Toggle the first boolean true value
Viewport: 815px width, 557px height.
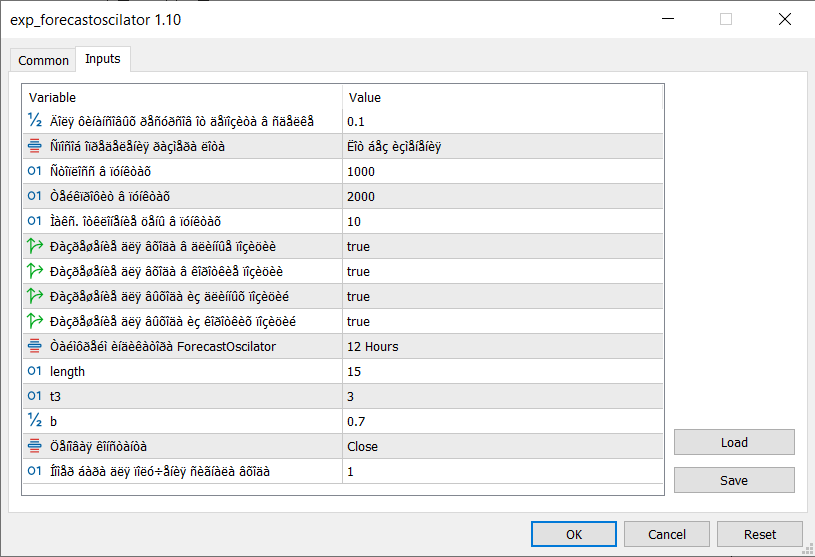pyautogui.click(x=358, y=246)
